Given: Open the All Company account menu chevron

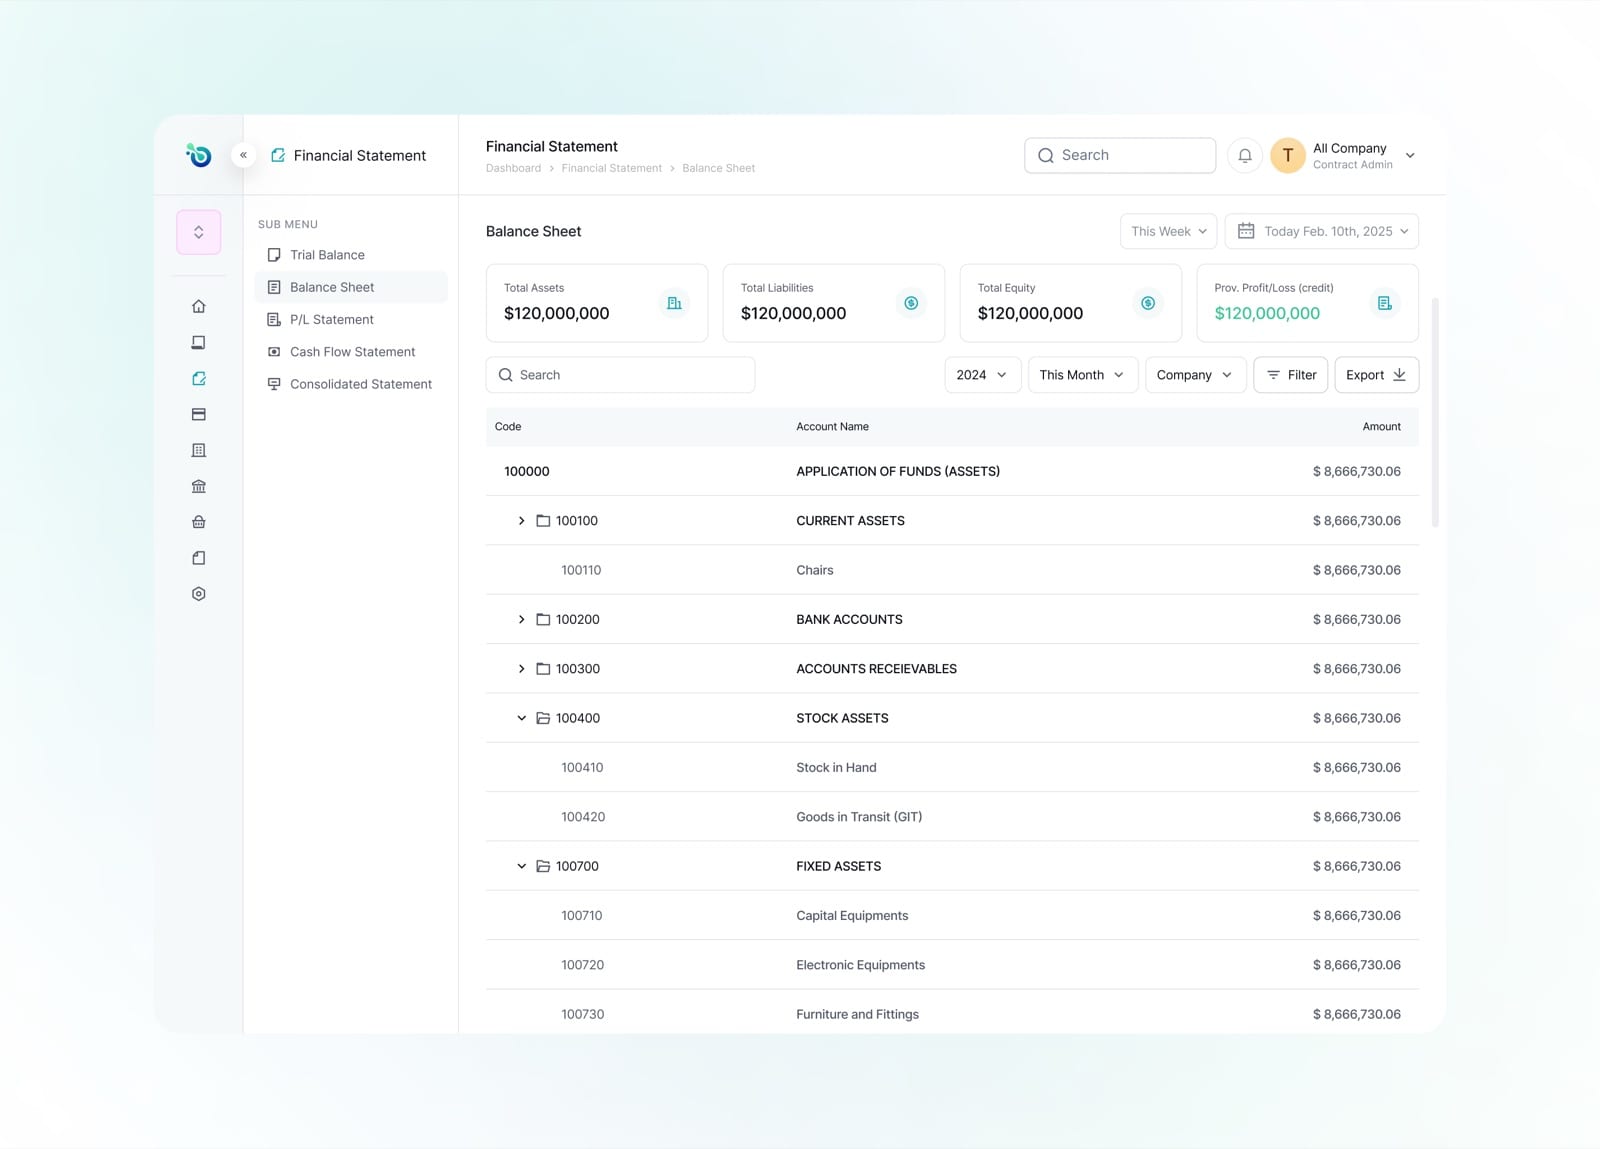Looking at the screenshot, I should pos(1410,156).
